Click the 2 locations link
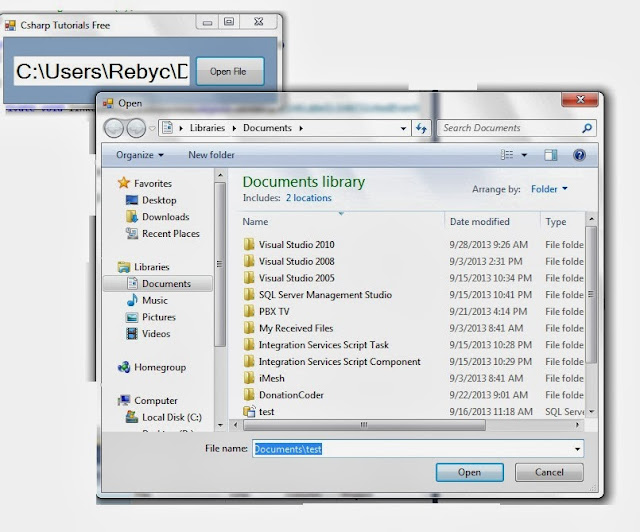 click(x=309, y=198)
